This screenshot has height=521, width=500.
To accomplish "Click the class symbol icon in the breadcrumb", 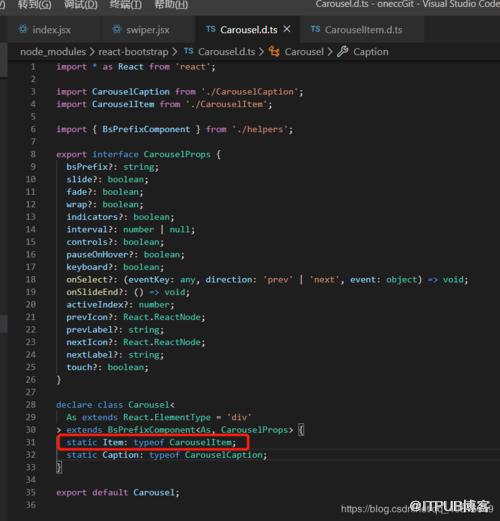I will tap(274, 52).
